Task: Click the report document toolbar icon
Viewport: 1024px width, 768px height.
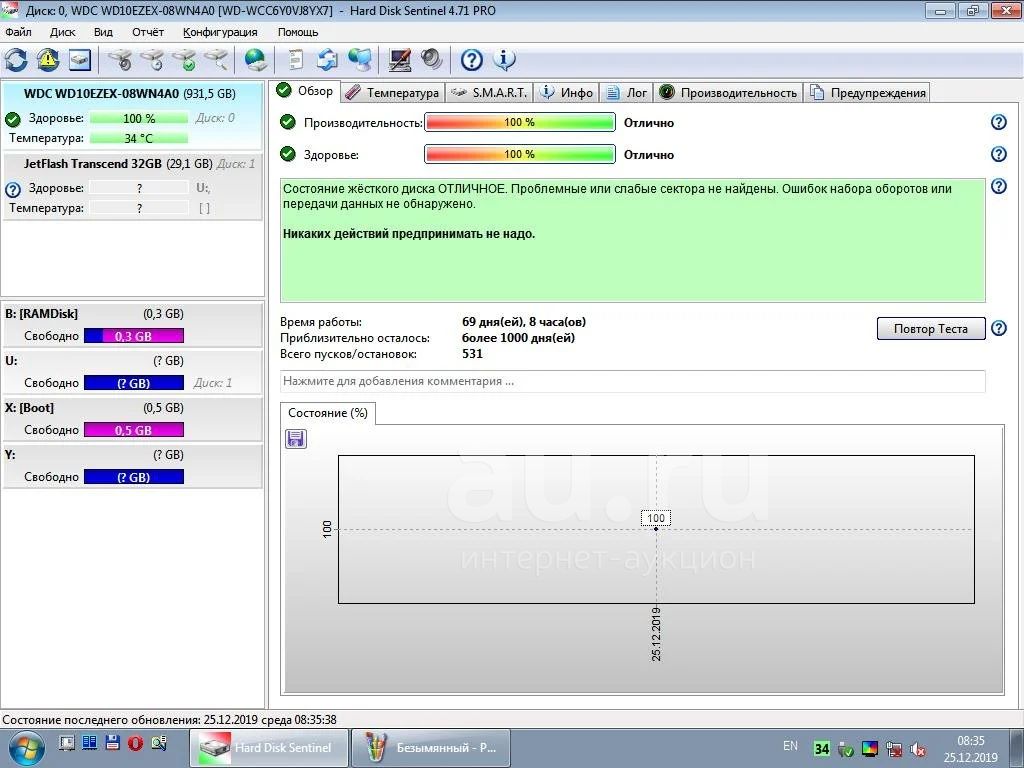Action: pos(296,60)
